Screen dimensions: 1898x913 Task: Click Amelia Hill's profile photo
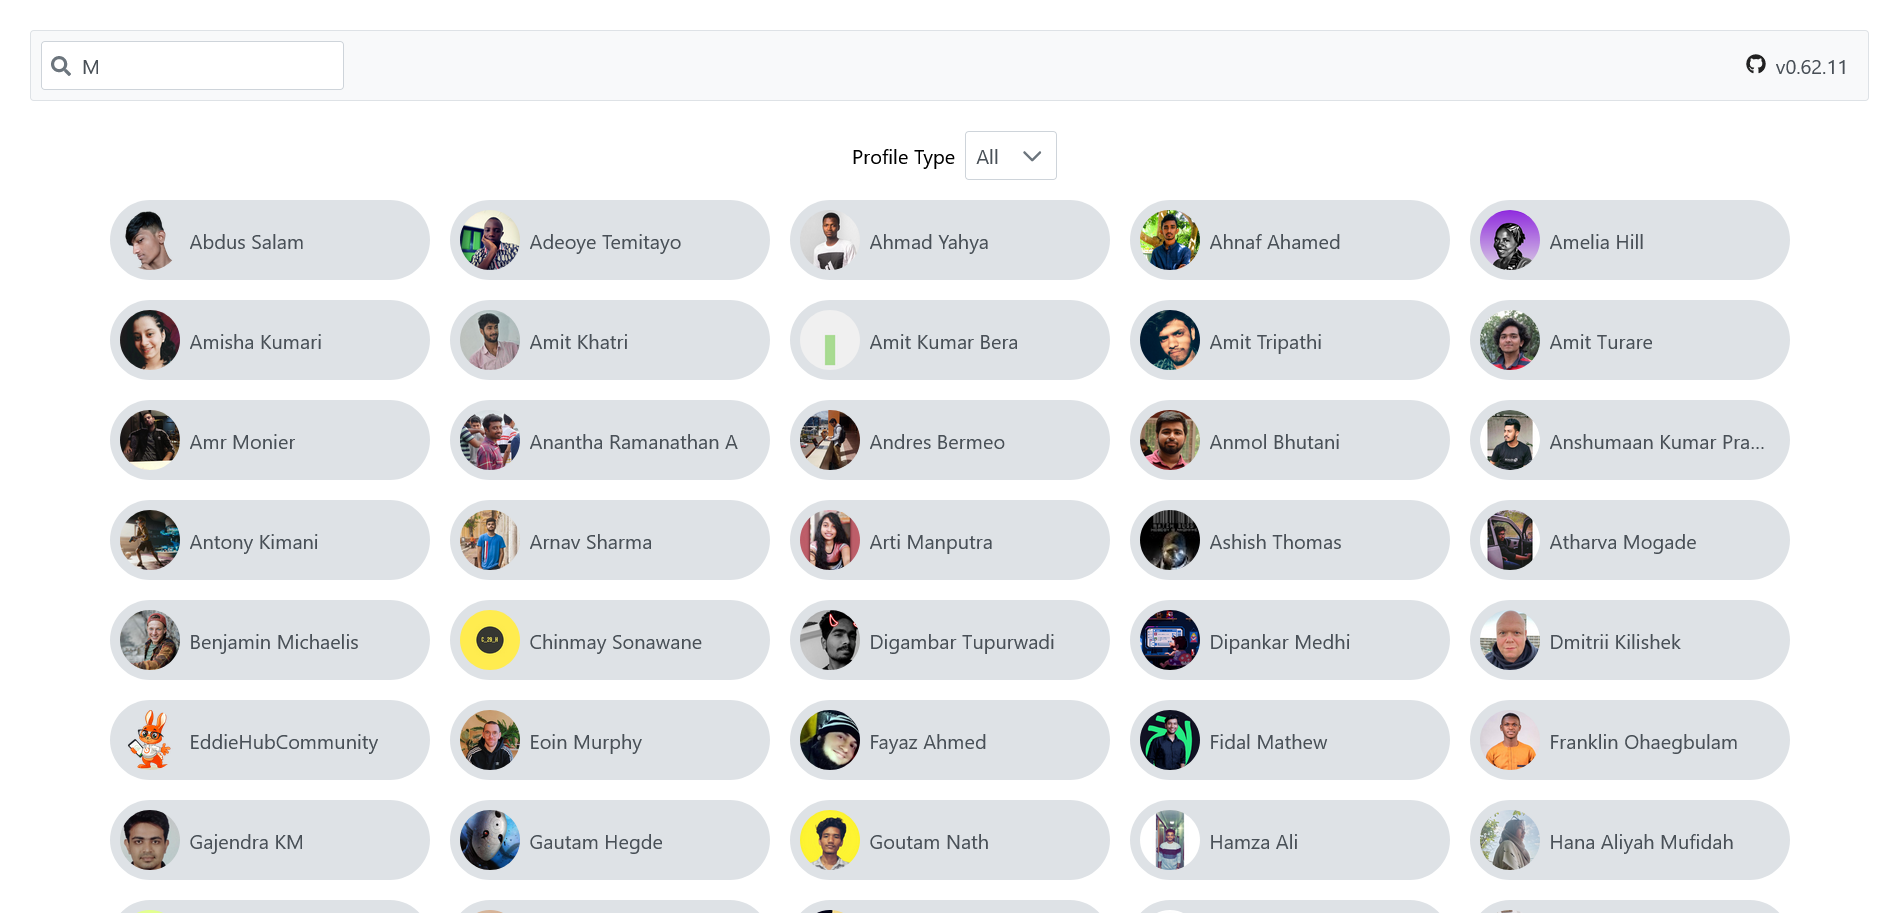[x=1509, y=240]
